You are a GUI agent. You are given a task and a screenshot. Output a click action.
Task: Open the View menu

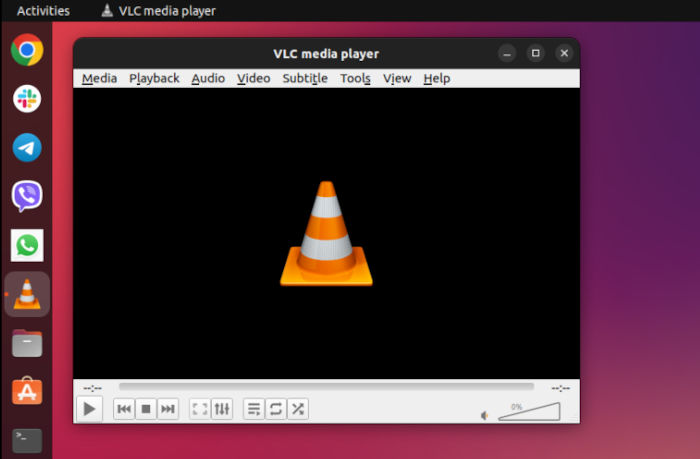tap(397, 79)
